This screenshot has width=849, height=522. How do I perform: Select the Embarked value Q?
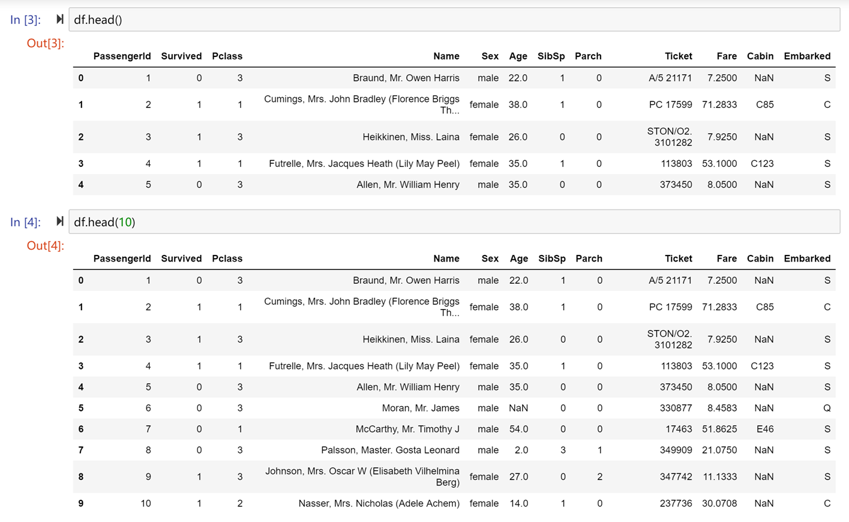[826, 408]
